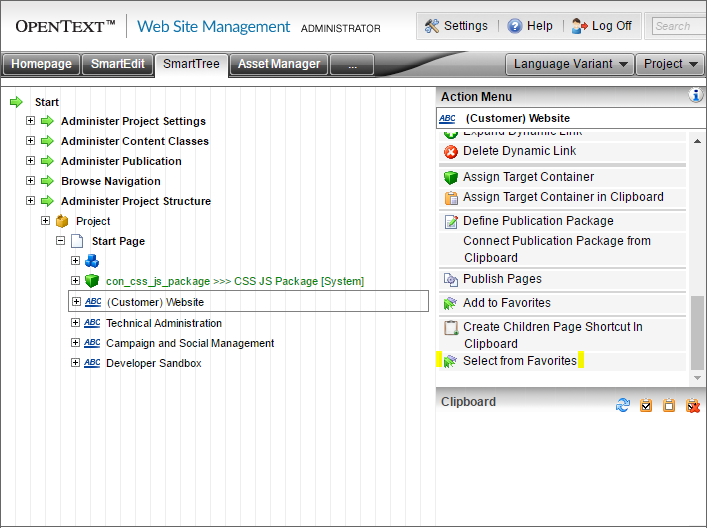Click the Create Children Page Shortcut clipboard icon

(450, 327)
